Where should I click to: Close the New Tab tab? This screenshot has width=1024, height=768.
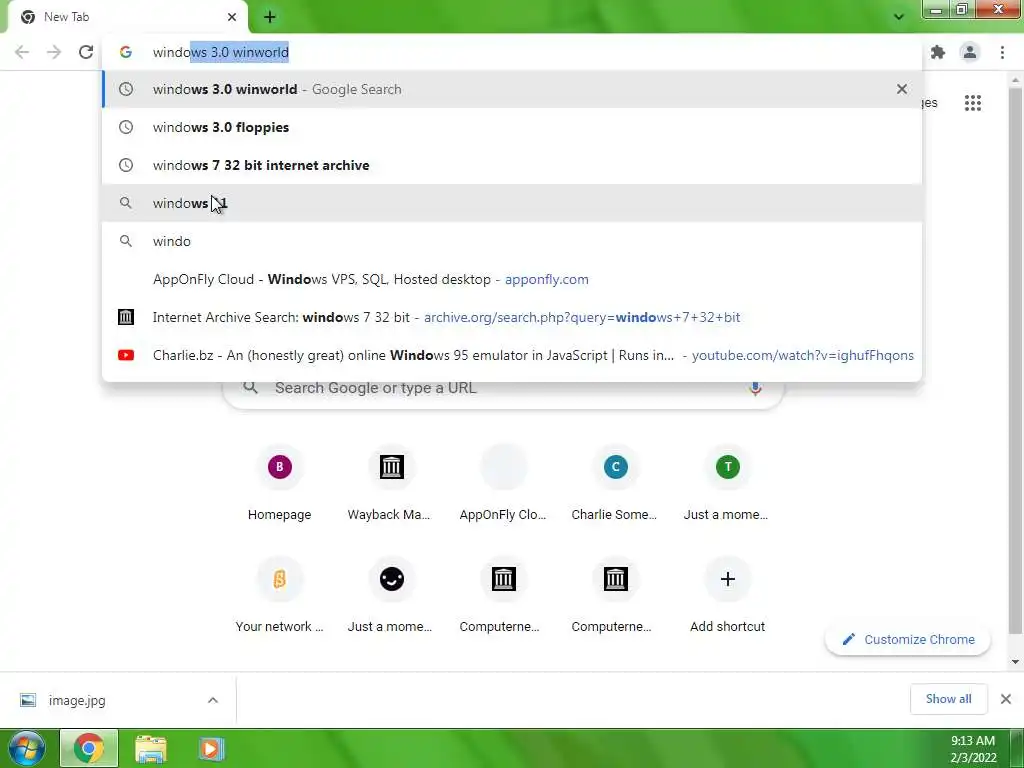(232, 17)
